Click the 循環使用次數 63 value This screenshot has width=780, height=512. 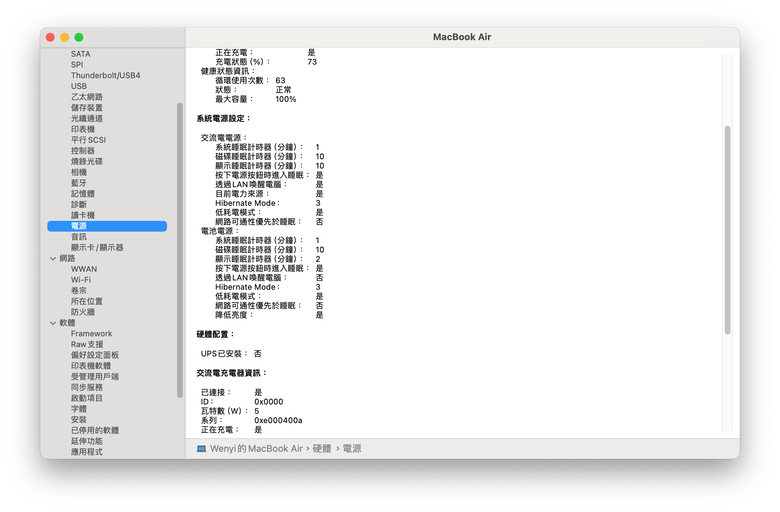click(281, 81)
